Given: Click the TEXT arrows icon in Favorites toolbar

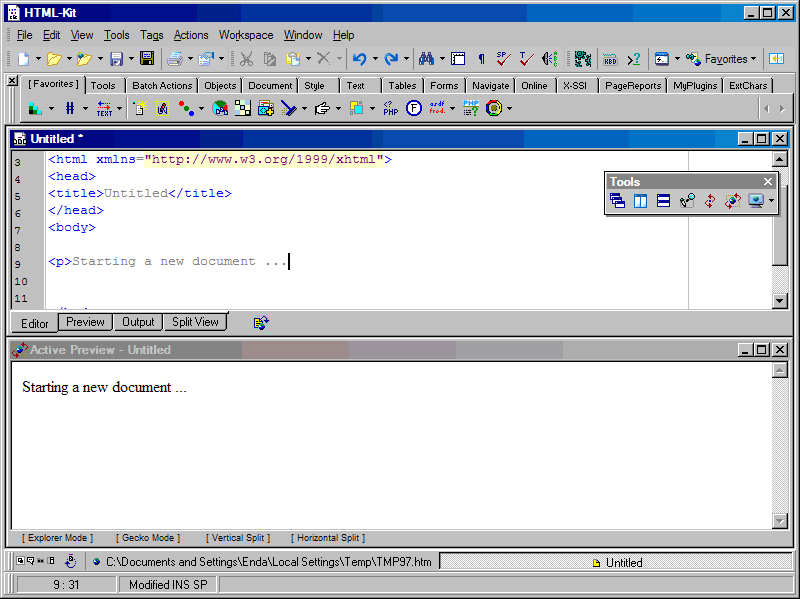Looking at the screenshot, I should [104, 108].
